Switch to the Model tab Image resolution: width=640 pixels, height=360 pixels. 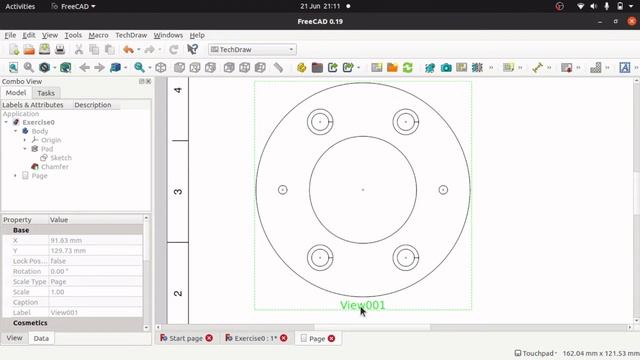(x=16, y=93)
